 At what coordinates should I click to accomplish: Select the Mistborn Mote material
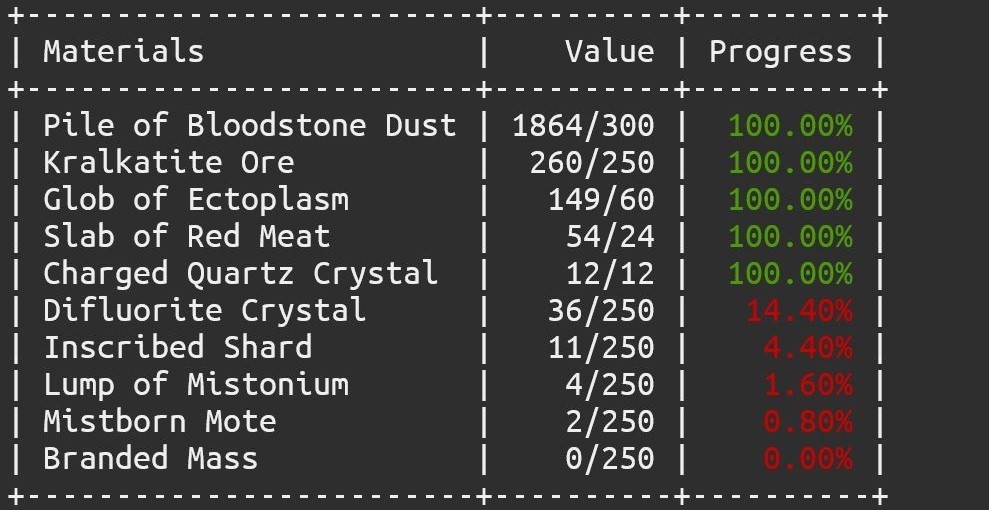tap(159, 422)
